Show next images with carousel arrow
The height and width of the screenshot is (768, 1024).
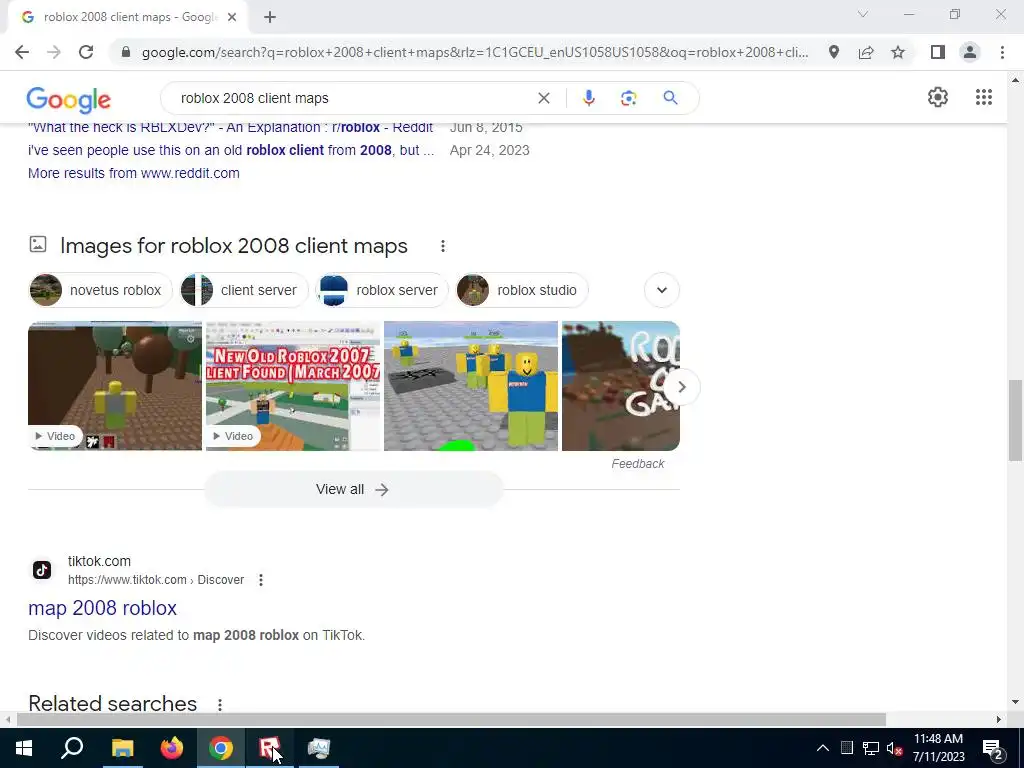coord(681,387)
